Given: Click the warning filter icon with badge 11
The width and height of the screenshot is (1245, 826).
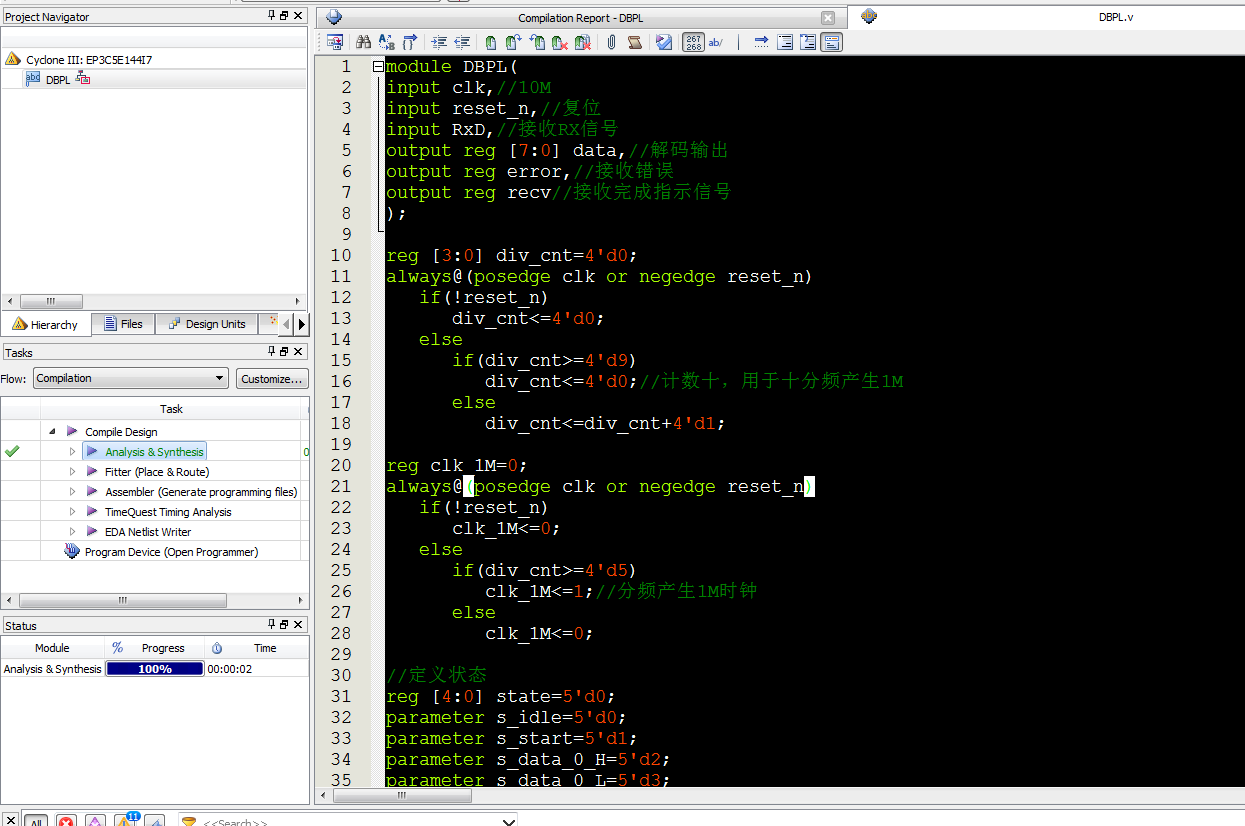Looking at the screenshot, I should 125,821.
